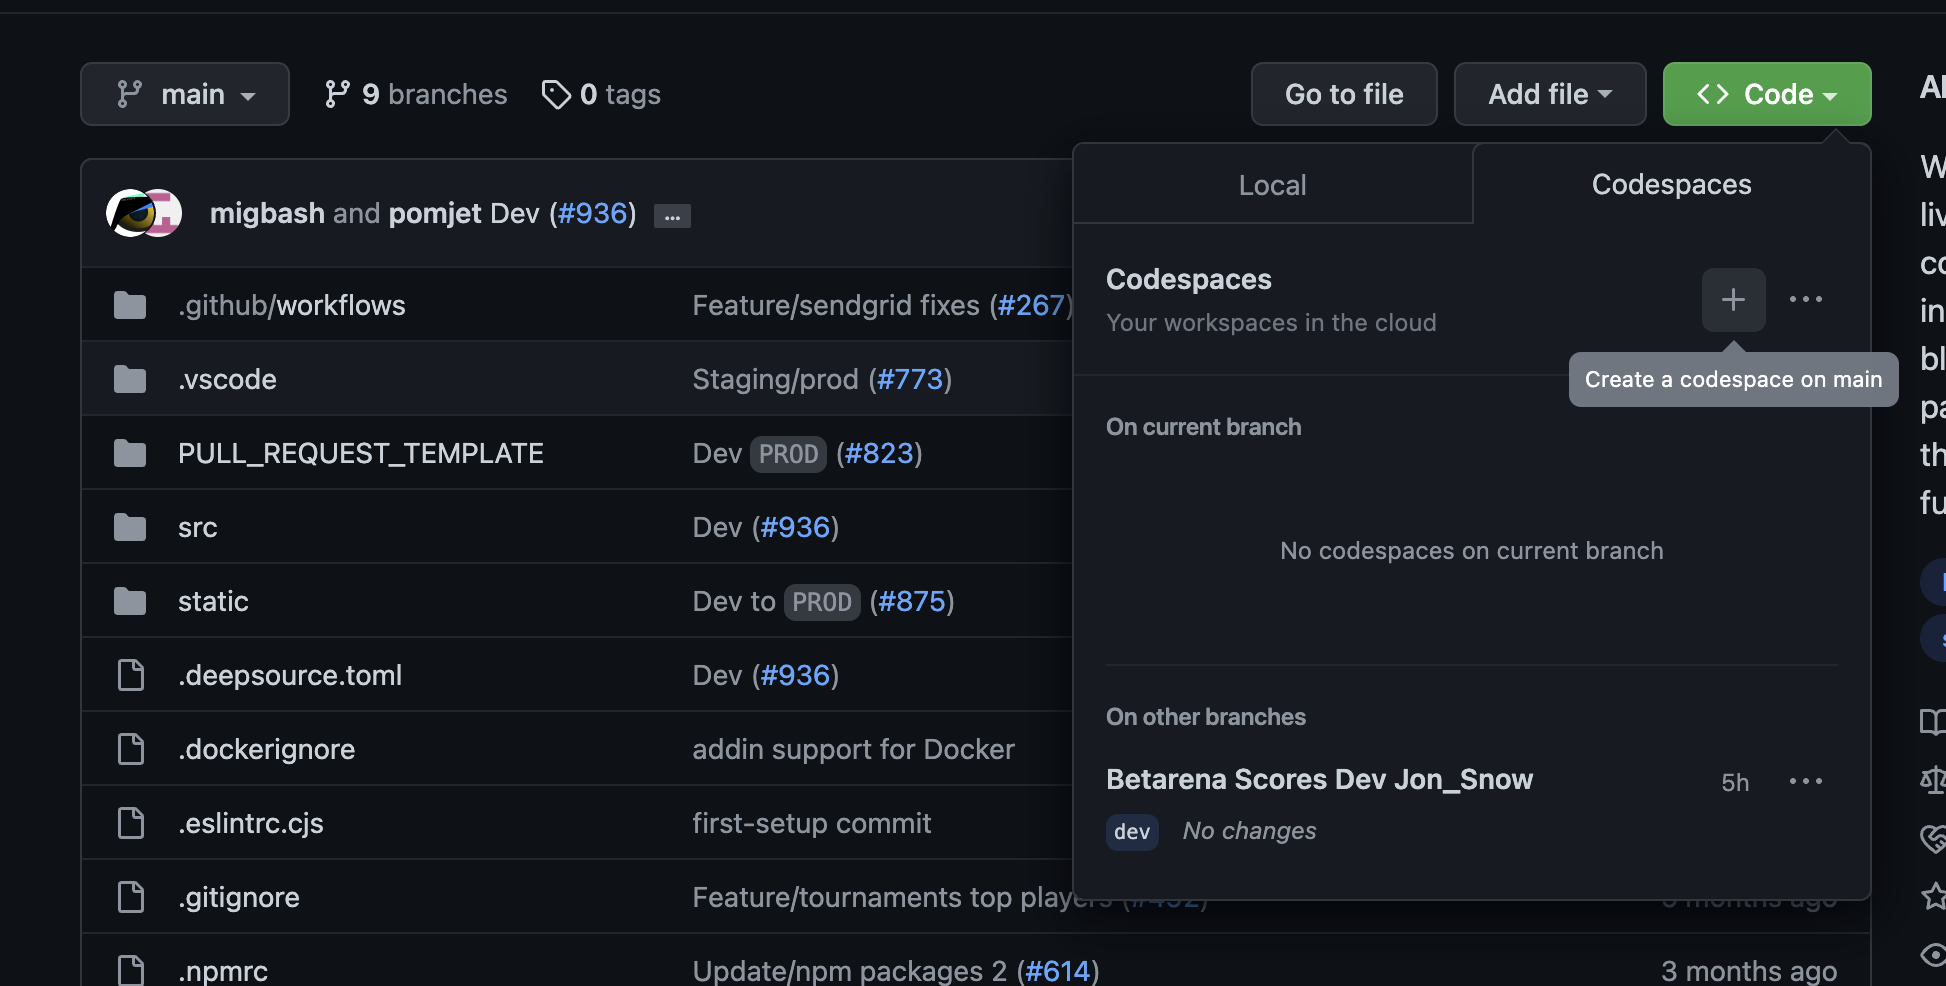1946x986 pixels.
Task: Switch to the Local tab
Action: (x=1272, y=184)
